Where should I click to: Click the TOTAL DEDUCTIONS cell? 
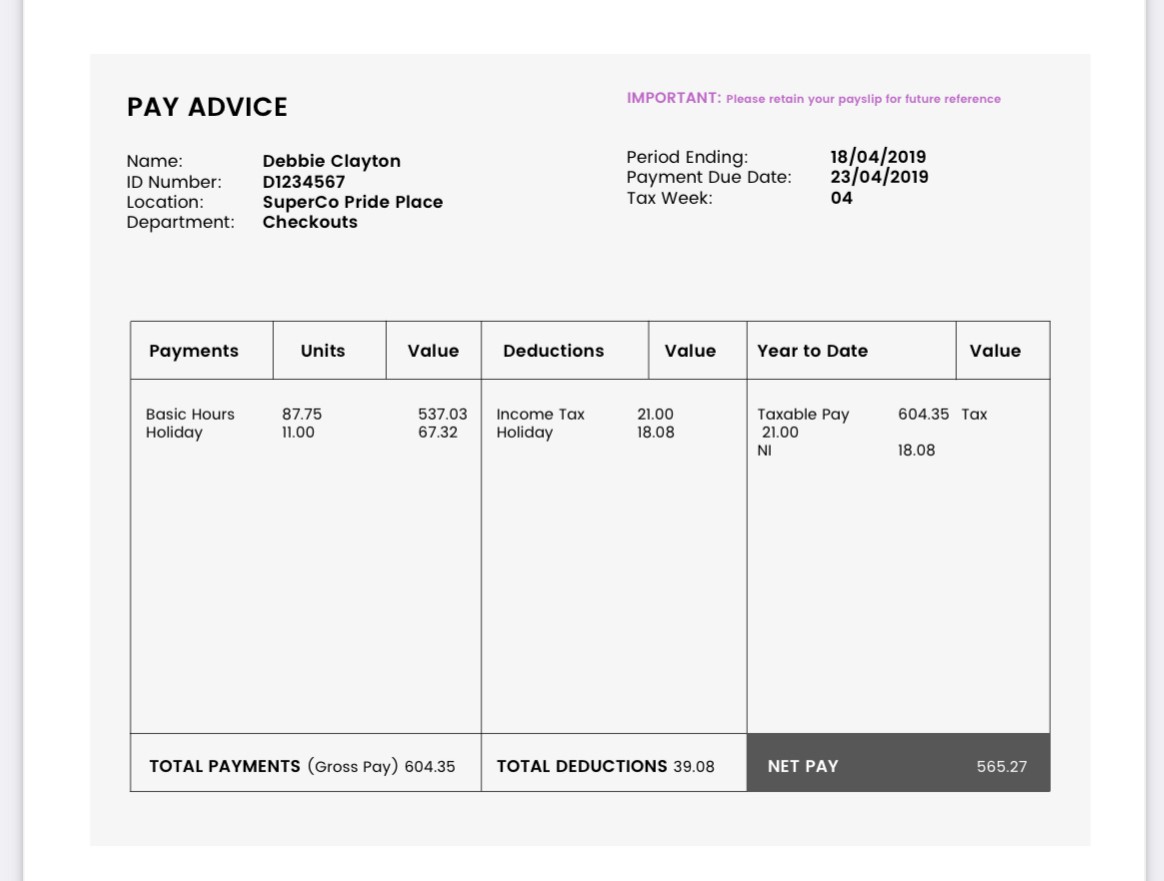click(x=605, y=766)
